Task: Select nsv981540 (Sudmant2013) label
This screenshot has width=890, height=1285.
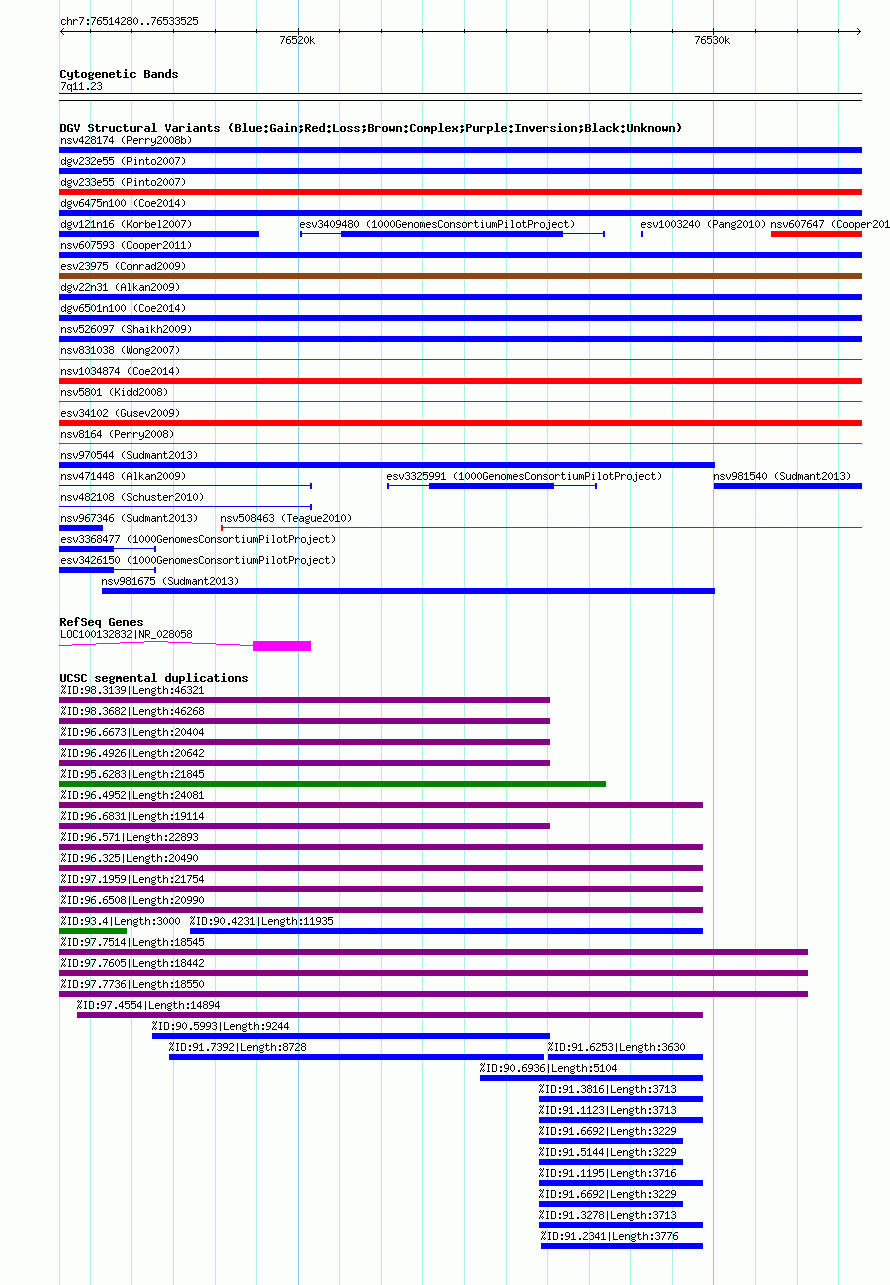Action: click(x=782, y=476)
